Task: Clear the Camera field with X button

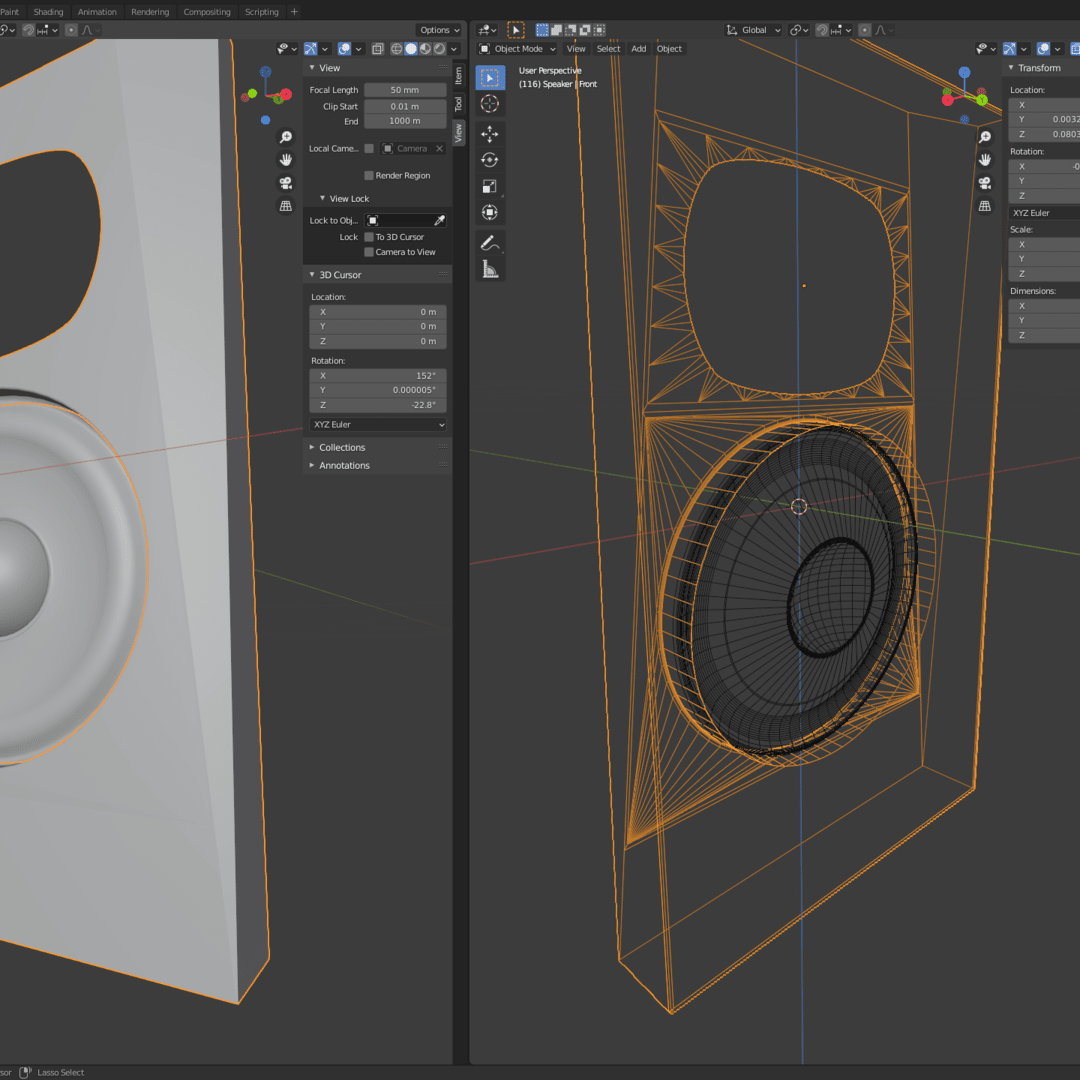Action: click(x=439, y=148)
